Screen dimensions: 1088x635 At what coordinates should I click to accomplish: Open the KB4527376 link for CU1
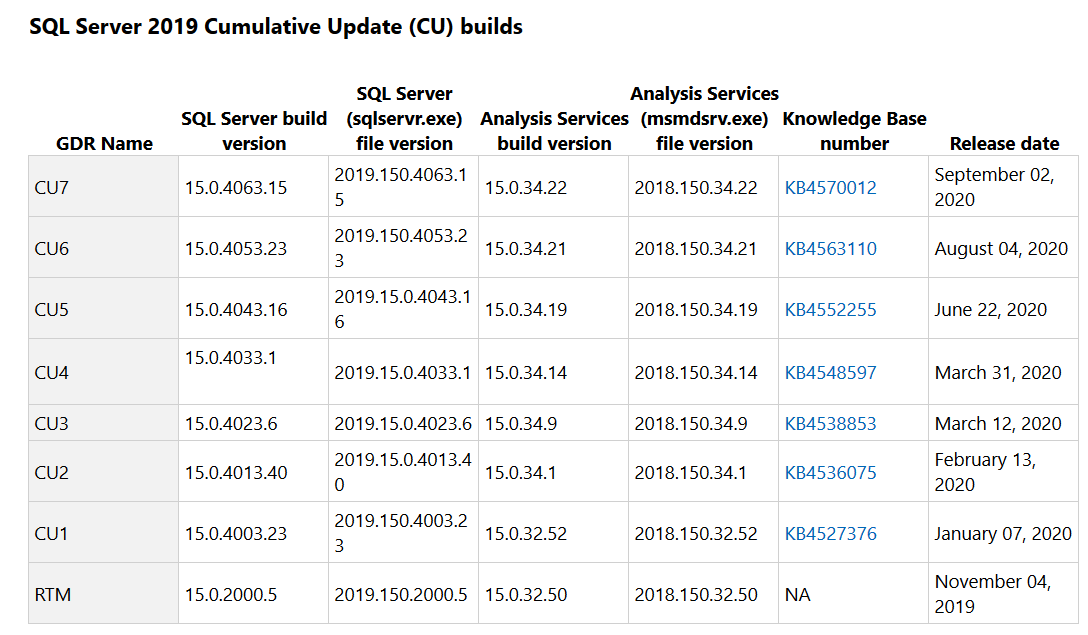[x=830, y=534]
